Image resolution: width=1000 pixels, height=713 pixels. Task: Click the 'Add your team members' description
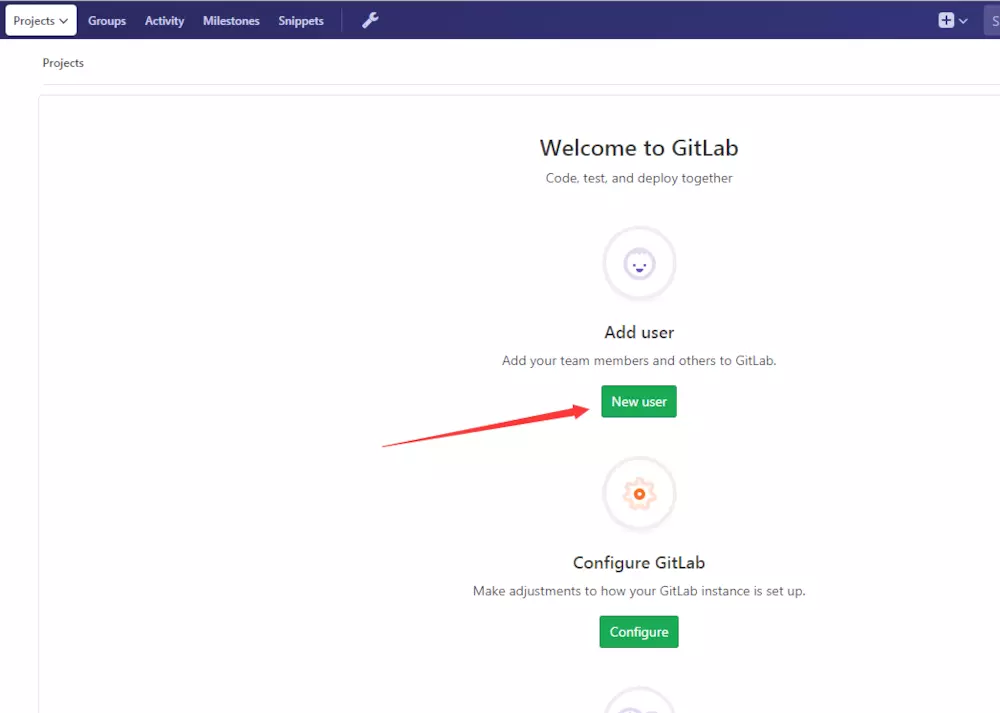pos(639,360)
